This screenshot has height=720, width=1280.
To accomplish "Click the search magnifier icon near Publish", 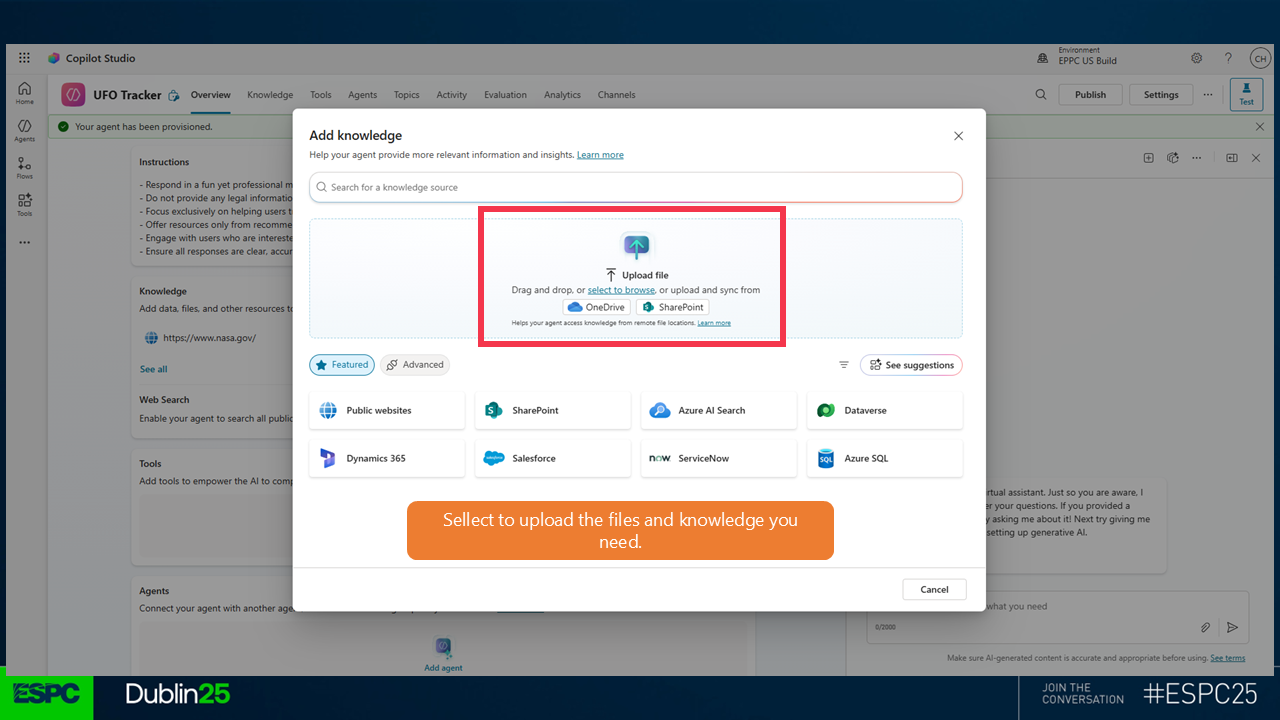I will tap(1041, 95).
